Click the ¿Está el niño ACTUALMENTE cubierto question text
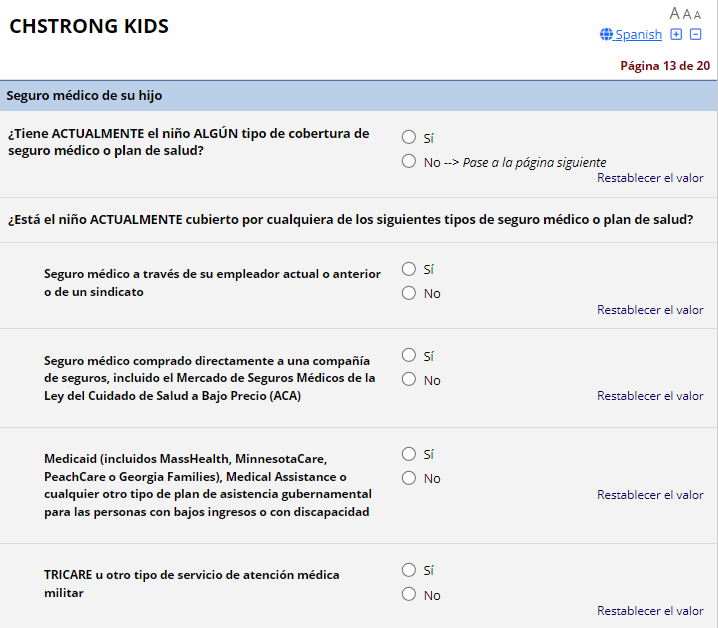Viewport: 718px width, 628px height. 351,220
